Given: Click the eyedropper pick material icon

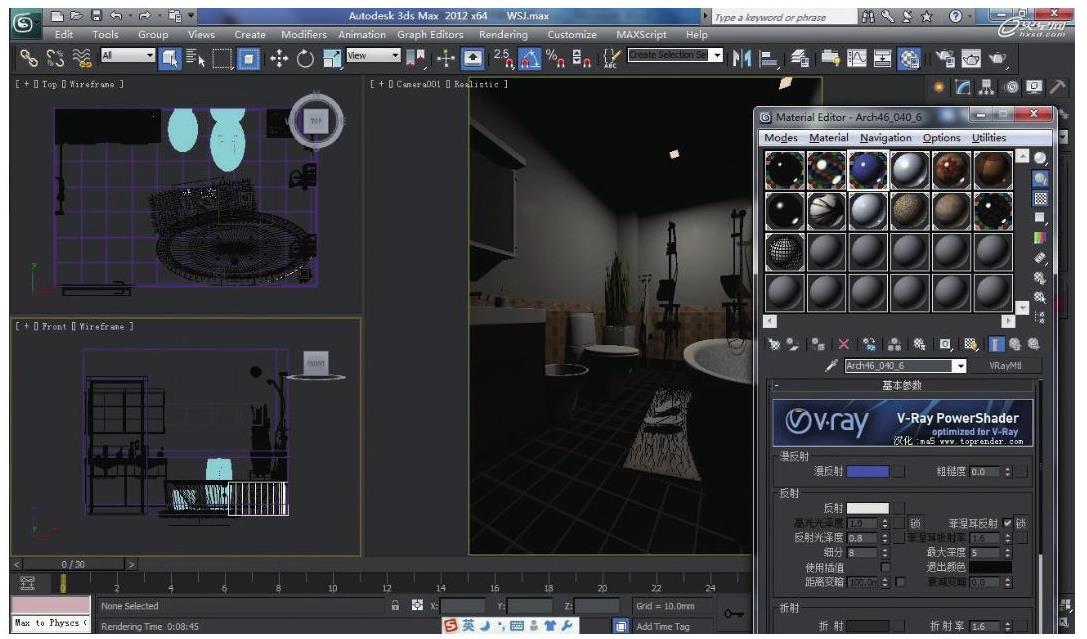Looking at the screenshot, I should pyautogui.click(x=831, y=366).
